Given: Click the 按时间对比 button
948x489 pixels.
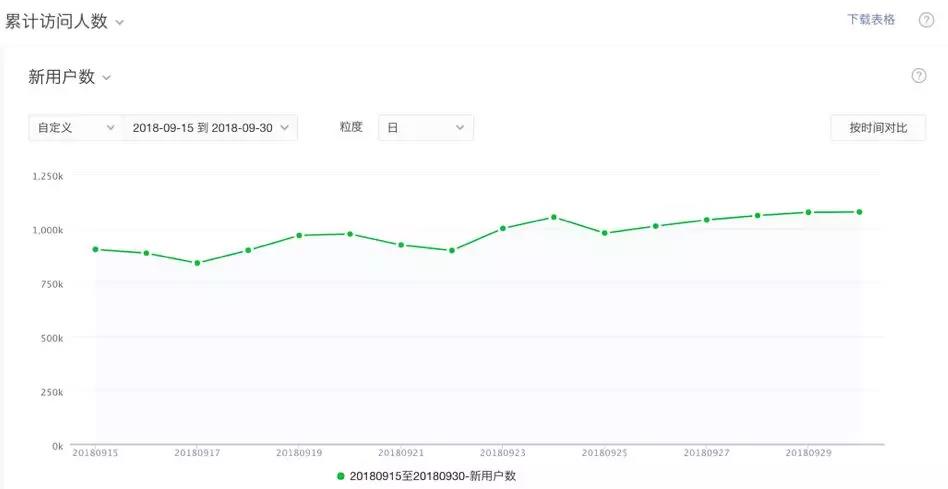Looking at the screenshot, I should [x=878, y=128].
